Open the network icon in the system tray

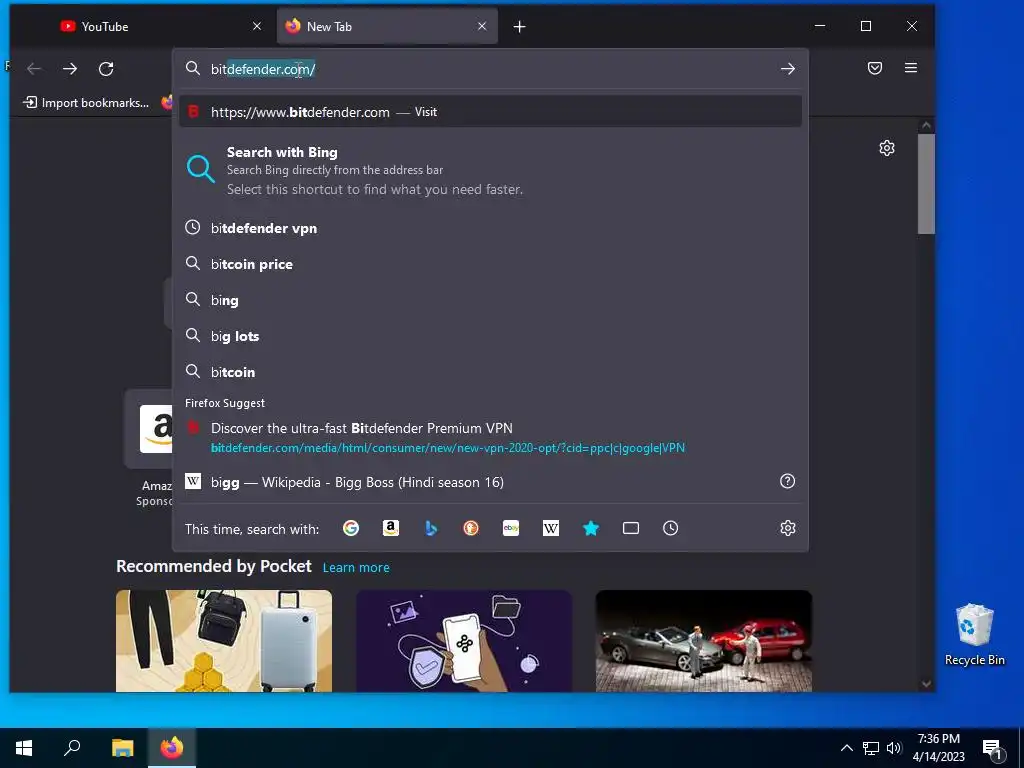871,748
